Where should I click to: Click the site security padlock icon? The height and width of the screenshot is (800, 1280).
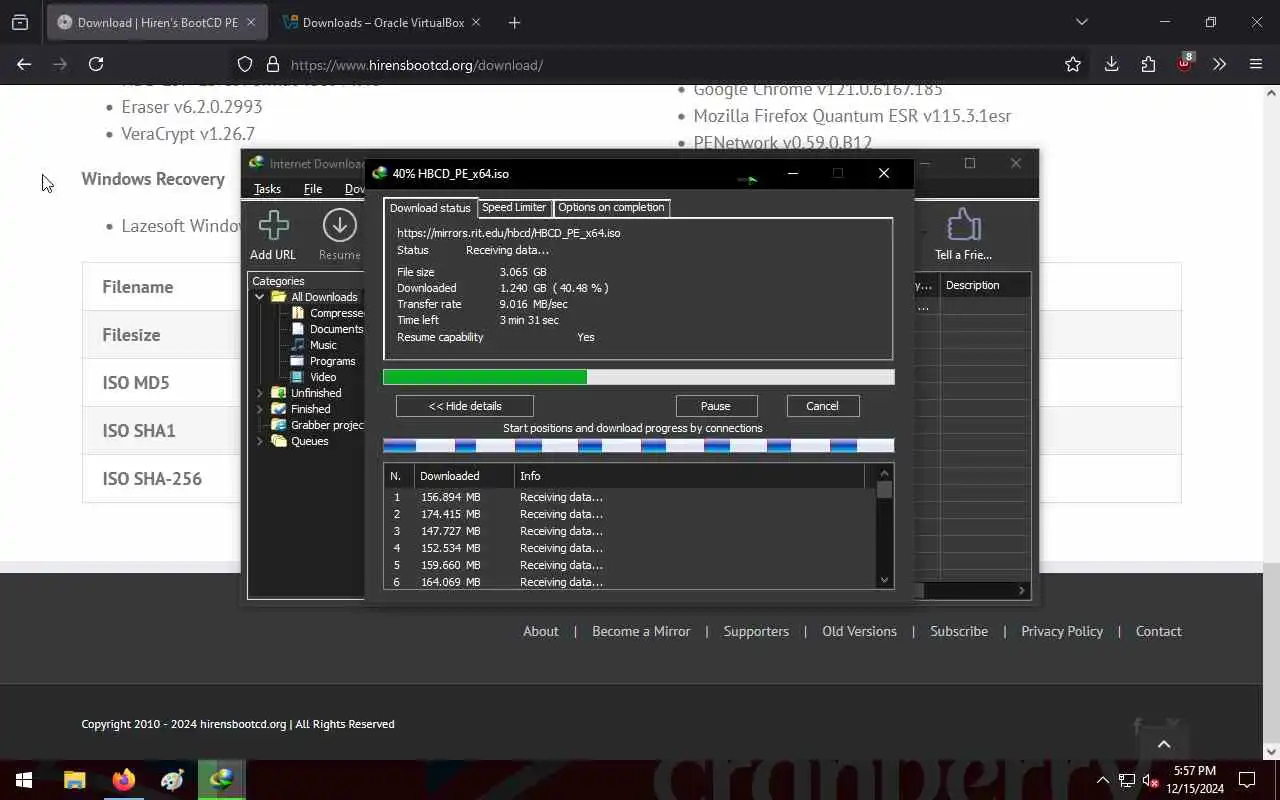pyautogui.click(x=273, y=65)
